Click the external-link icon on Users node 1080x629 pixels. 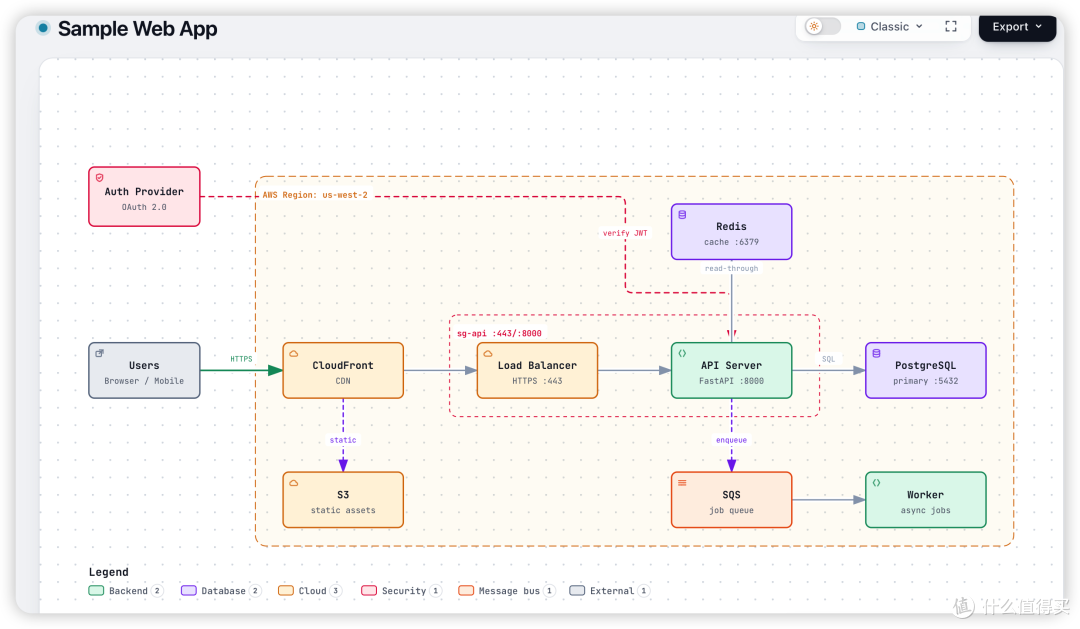pyautogui.click(x=100, y=353)
